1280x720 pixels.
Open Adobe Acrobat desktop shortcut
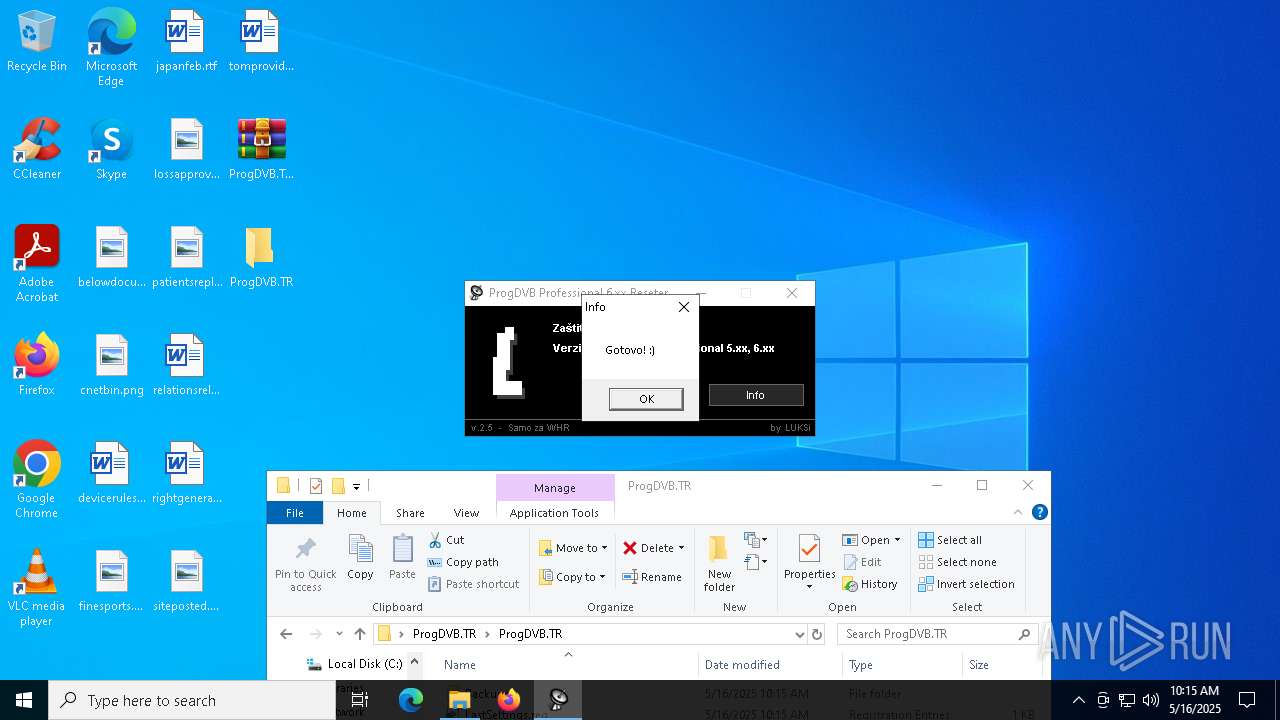pos(37,264)
